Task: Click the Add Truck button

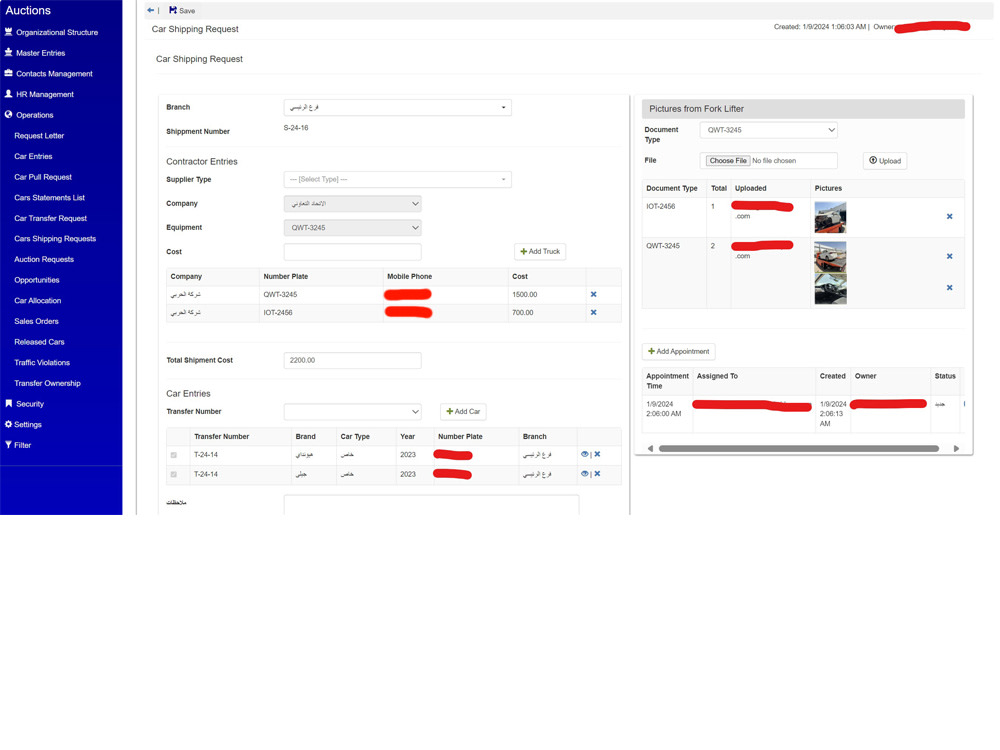Action: pyautogui.click(x=540, y=252)
